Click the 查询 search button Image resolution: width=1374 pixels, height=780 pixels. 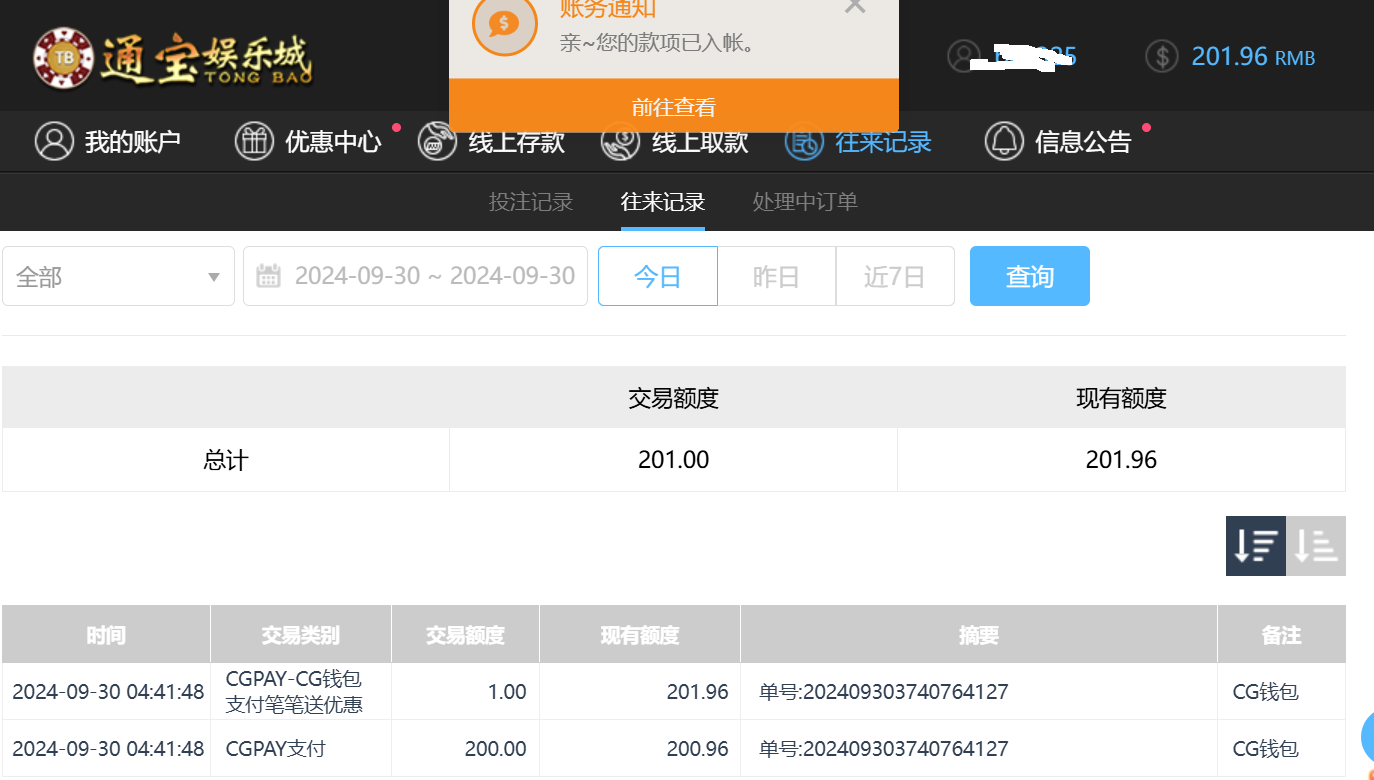[1029, 276]
